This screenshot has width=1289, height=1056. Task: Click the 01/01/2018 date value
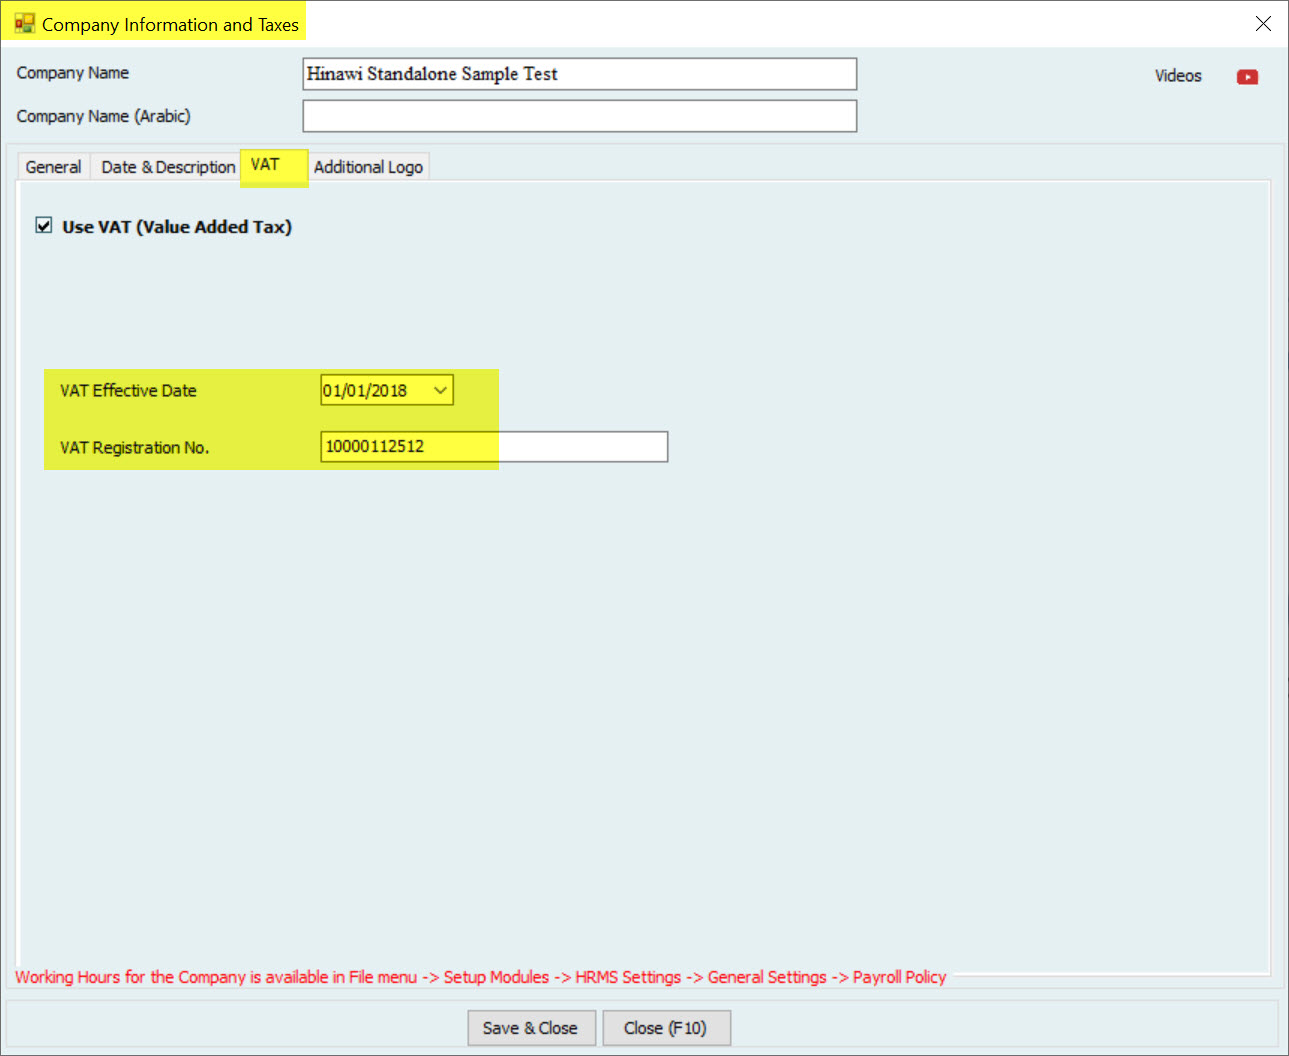[x=365, y=391]
